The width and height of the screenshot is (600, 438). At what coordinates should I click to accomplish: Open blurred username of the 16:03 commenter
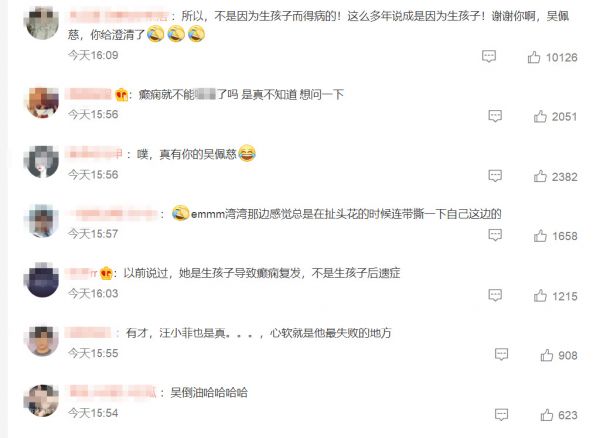point(81,273)
